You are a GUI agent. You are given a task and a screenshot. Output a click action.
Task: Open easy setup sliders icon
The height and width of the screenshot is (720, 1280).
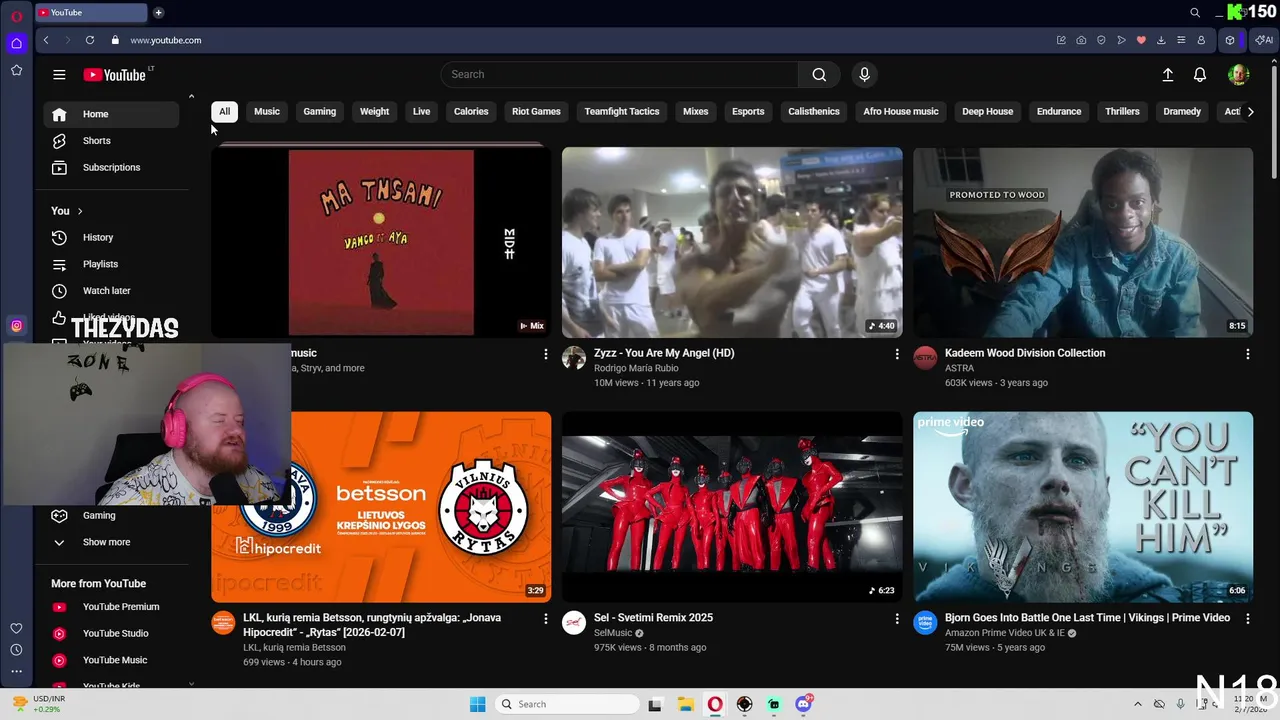[1181, 40]
